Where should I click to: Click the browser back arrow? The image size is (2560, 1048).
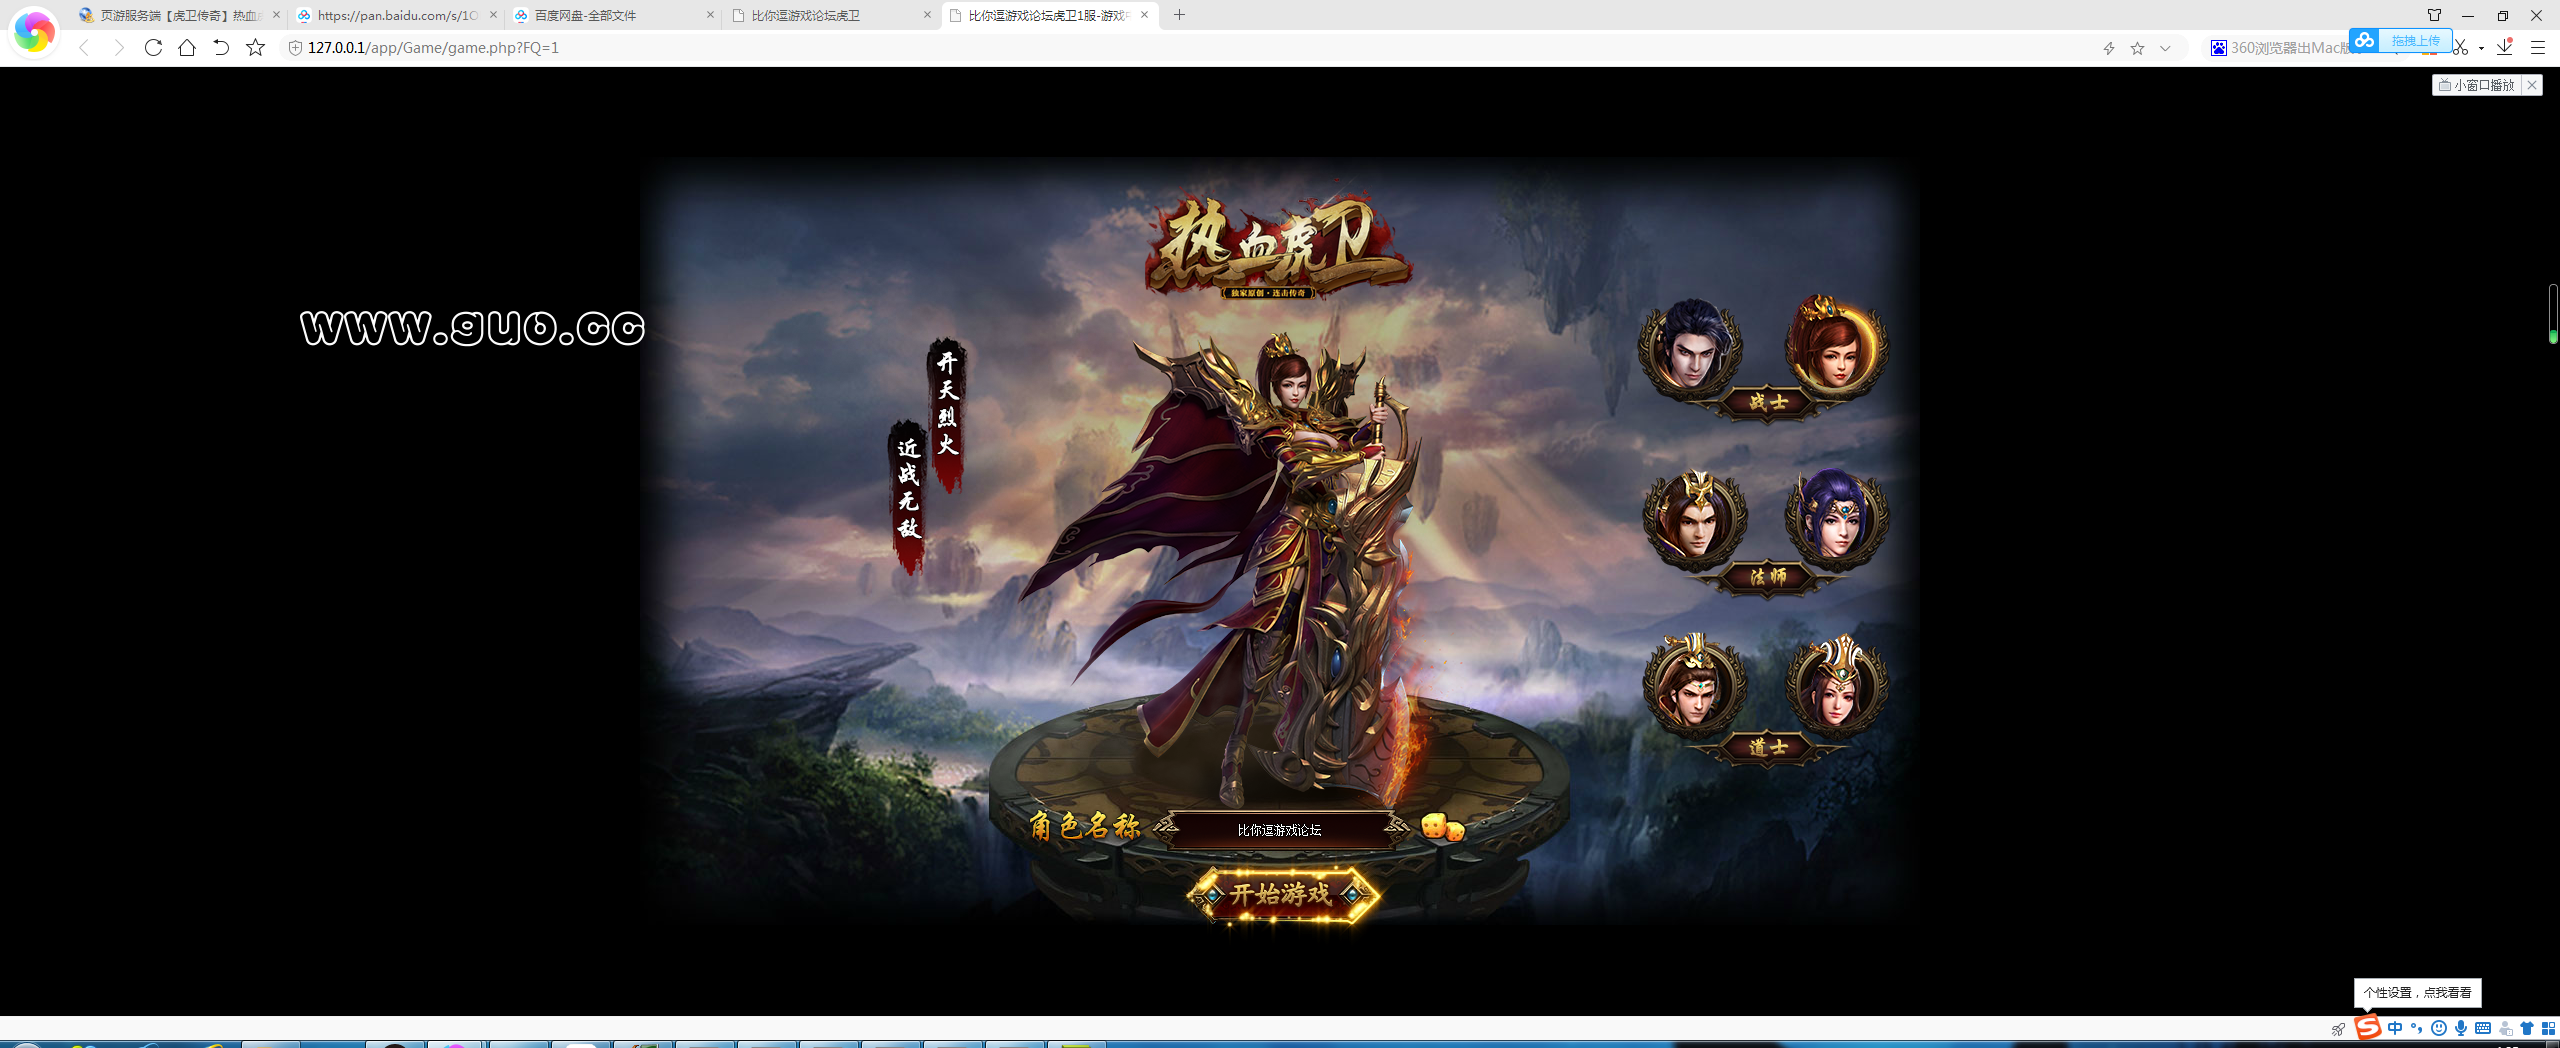point(85,47)
